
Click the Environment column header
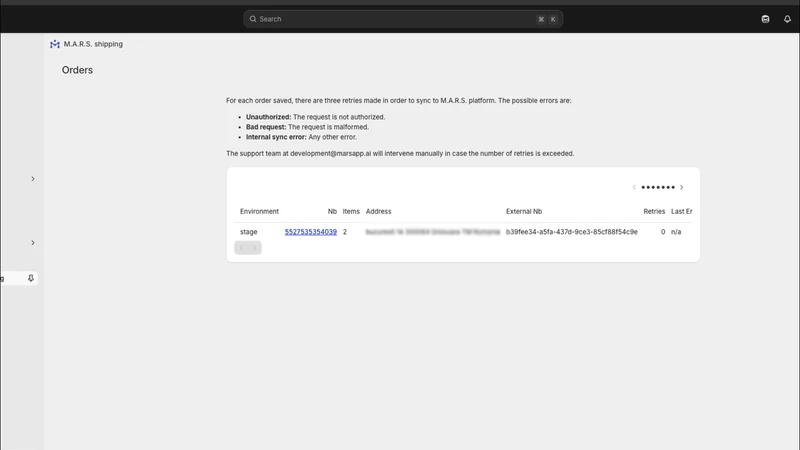tap(259, 211)
